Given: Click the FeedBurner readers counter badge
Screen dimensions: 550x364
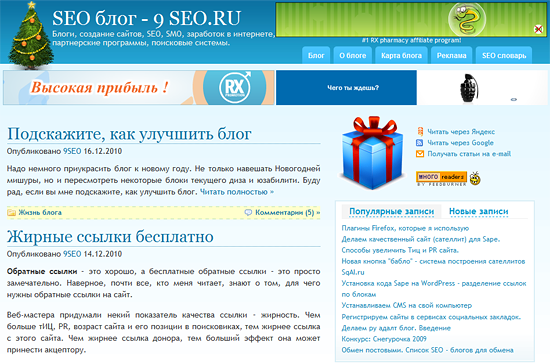Looking at the screenshot, I should 441,178.
